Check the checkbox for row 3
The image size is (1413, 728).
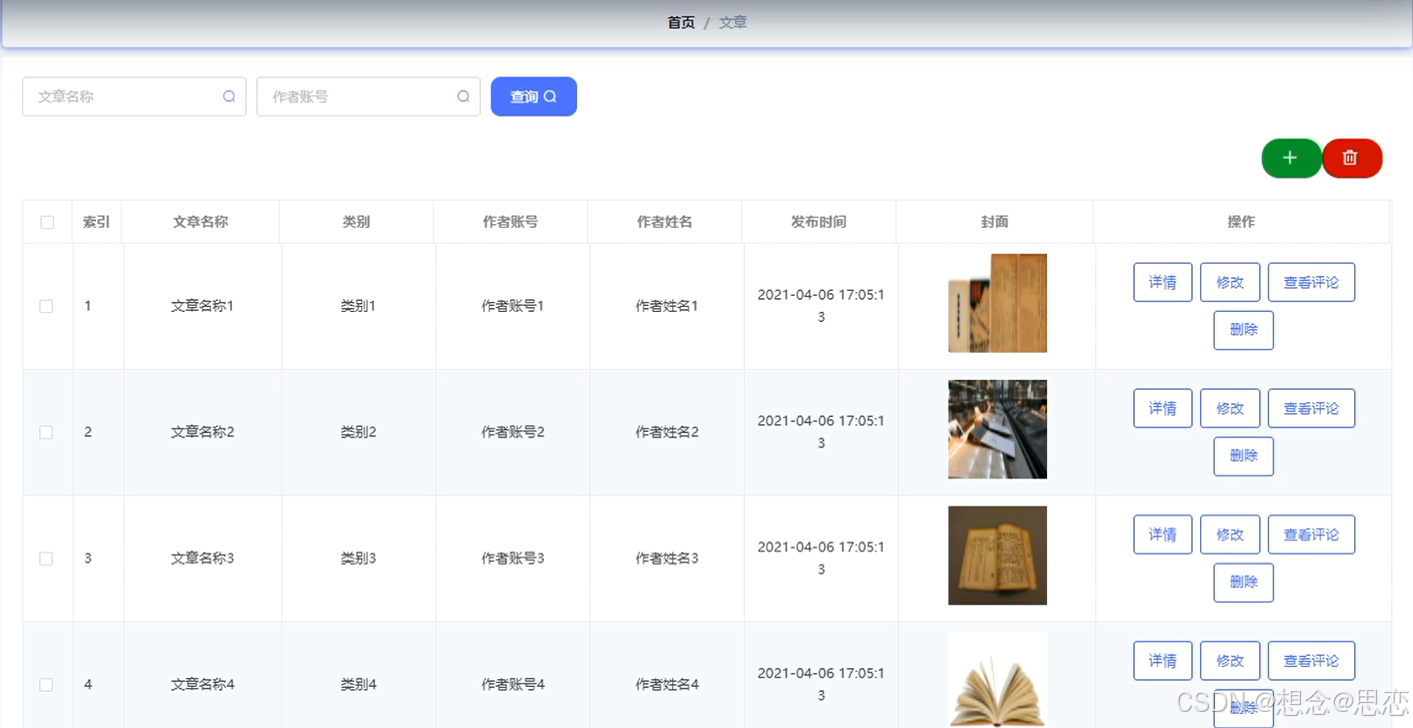(46, 558)
